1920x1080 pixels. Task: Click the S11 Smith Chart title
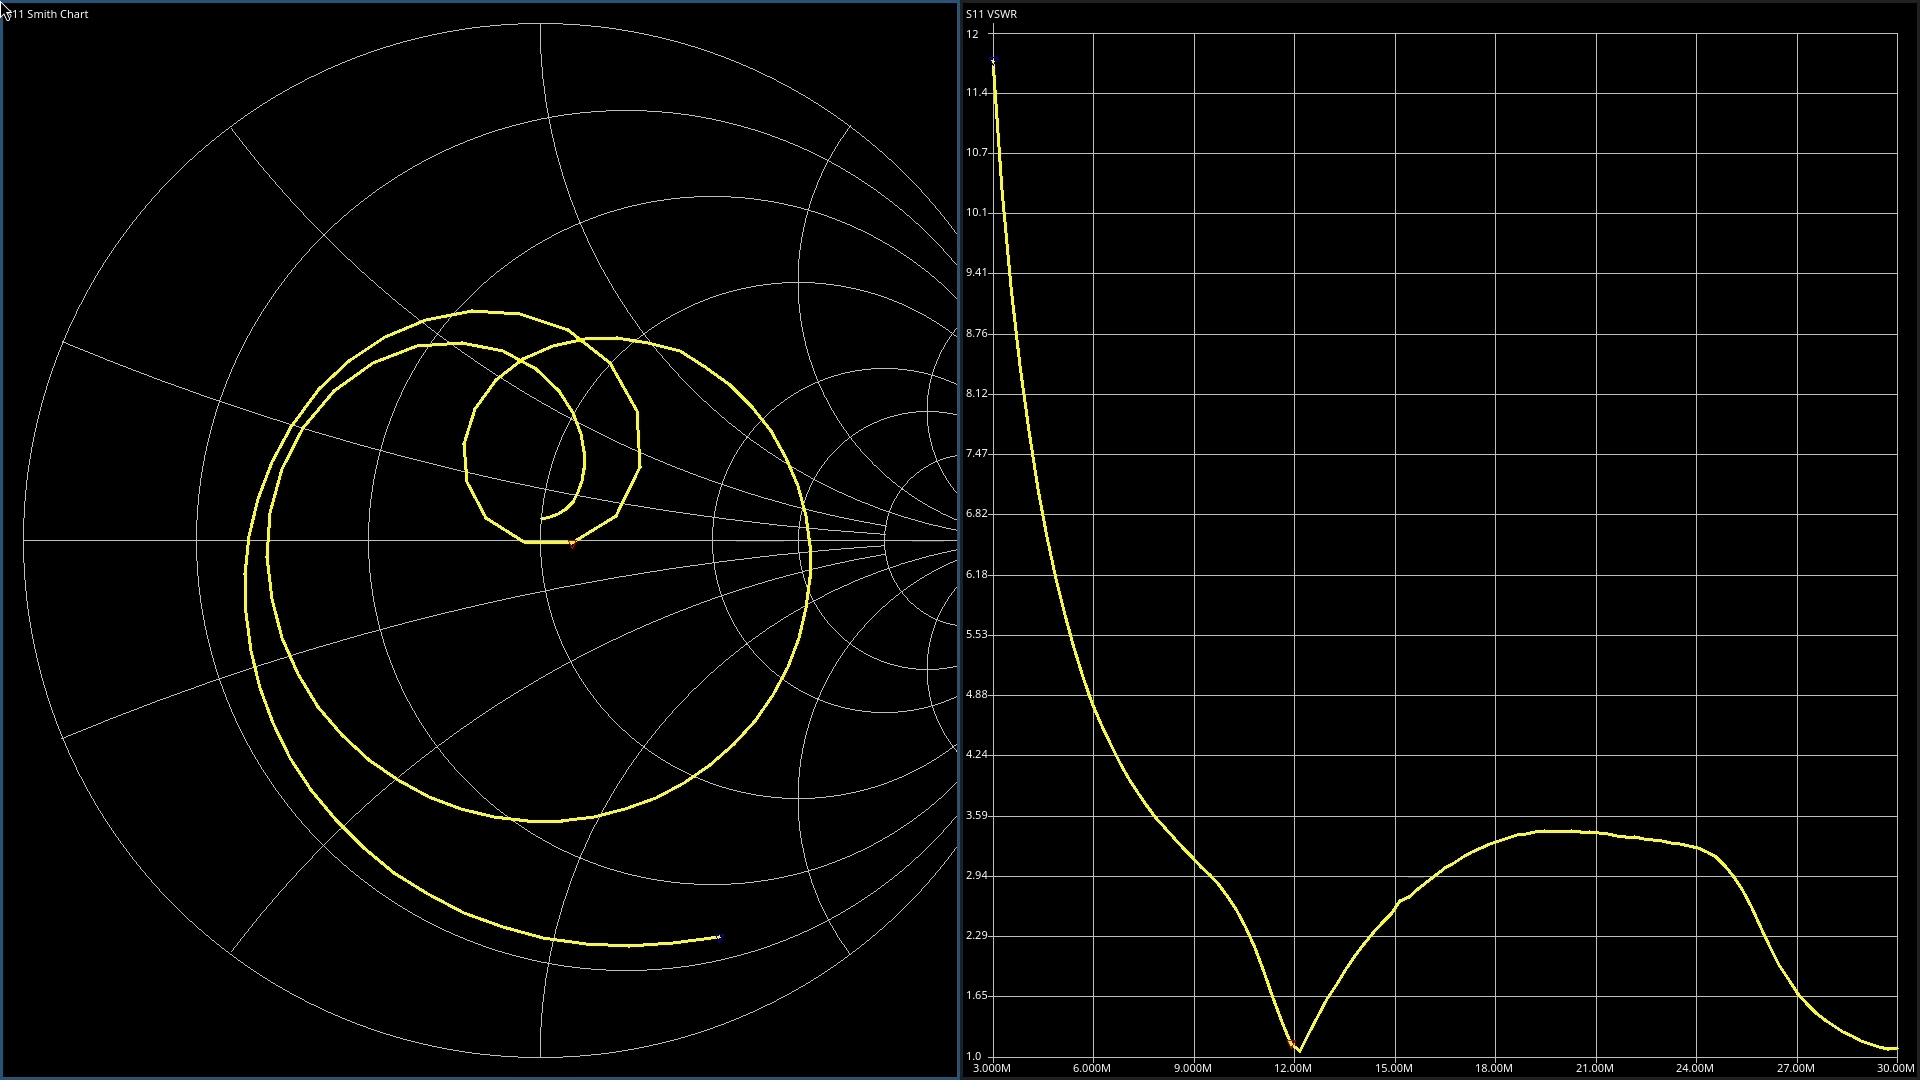[50, 14]
